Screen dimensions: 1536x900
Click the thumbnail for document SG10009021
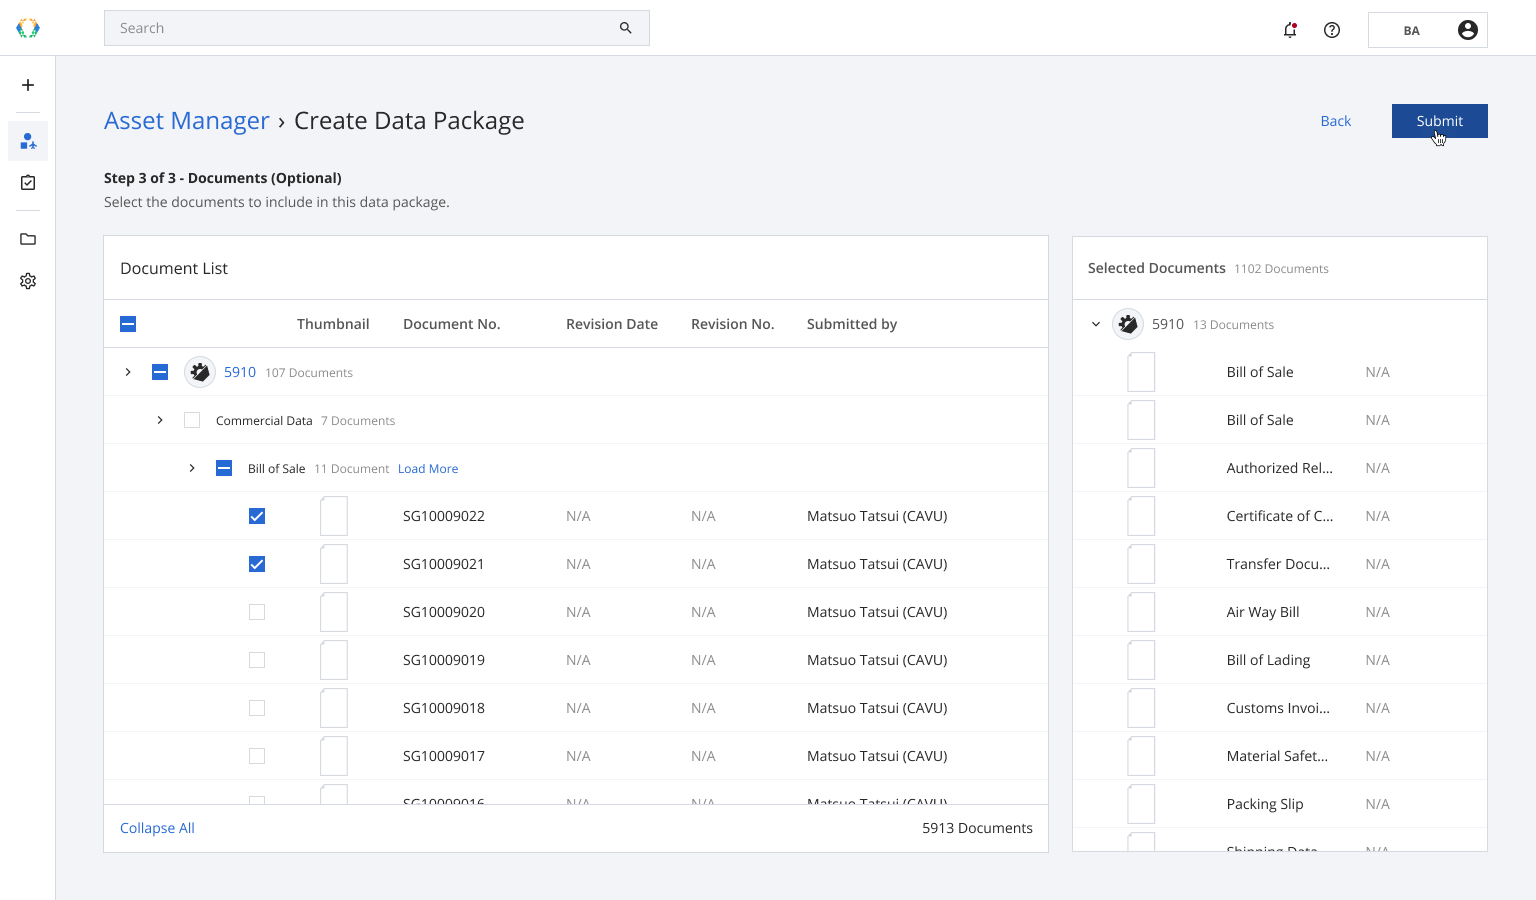(x=334, y=564)
